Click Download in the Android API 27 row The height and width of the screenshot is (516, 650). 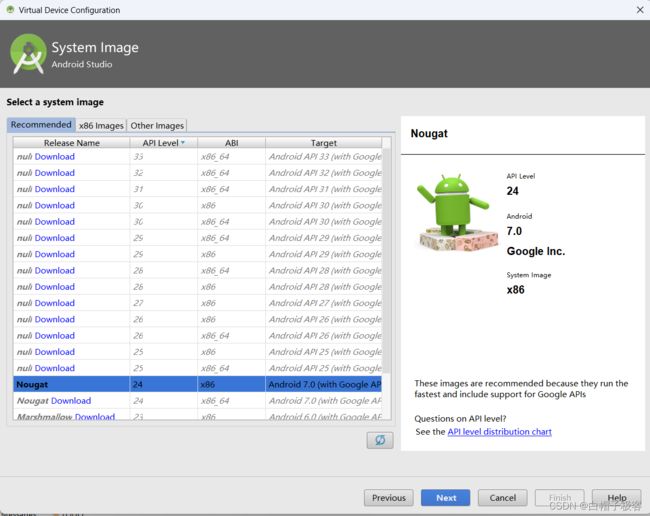pos(55,303)
